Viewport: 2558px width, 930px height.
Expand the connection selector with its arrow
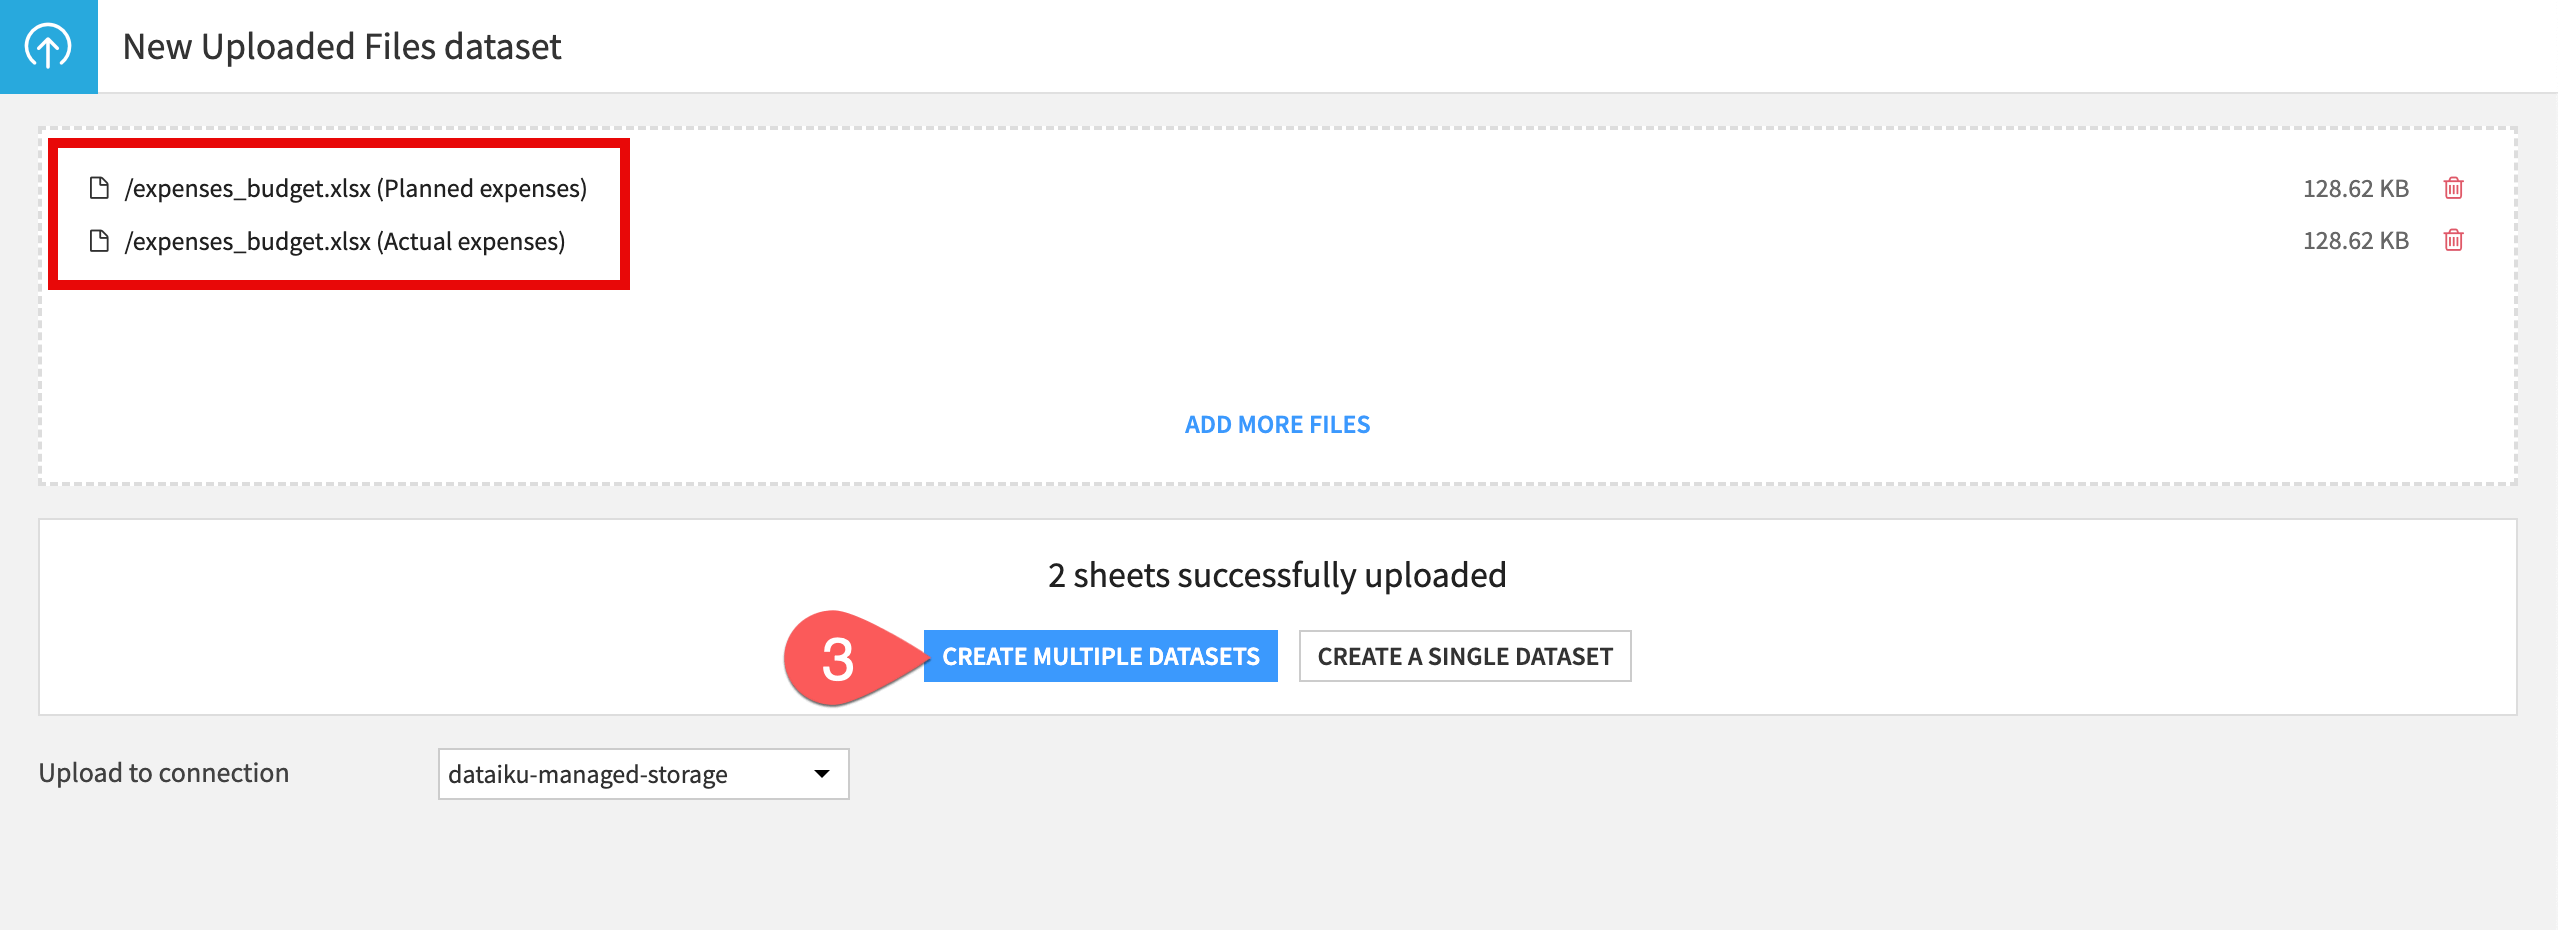pyautogui.click(x=820, y=773)
